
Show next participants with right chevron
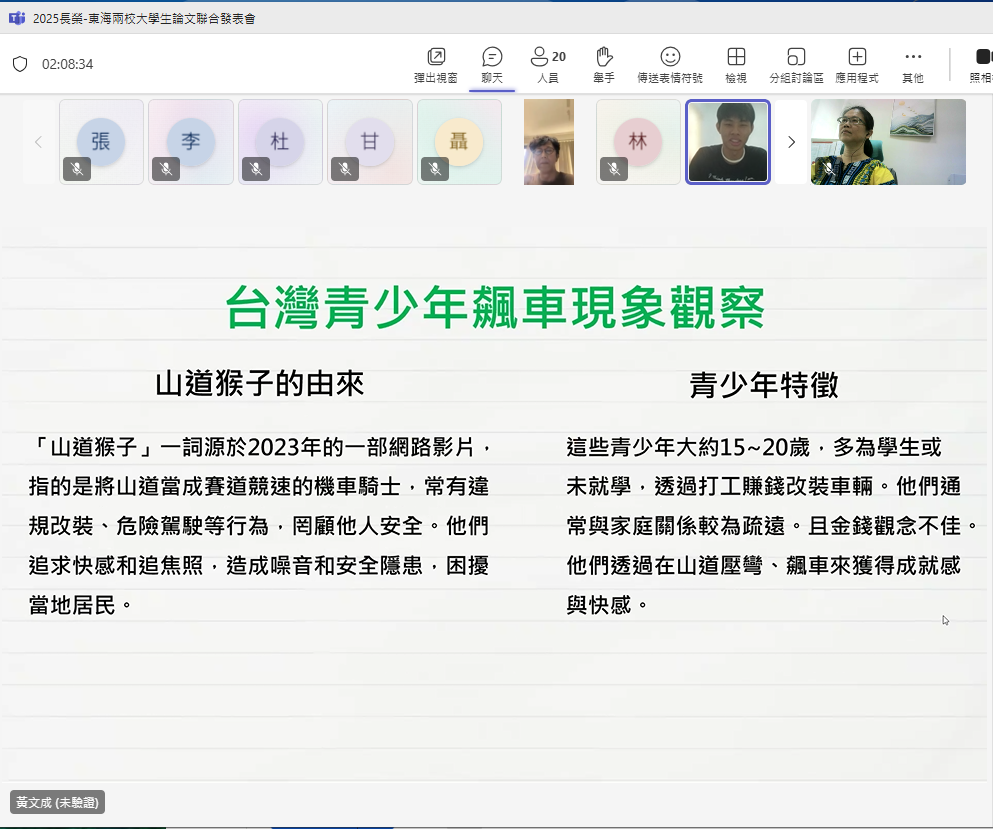[x=791, y=142]
